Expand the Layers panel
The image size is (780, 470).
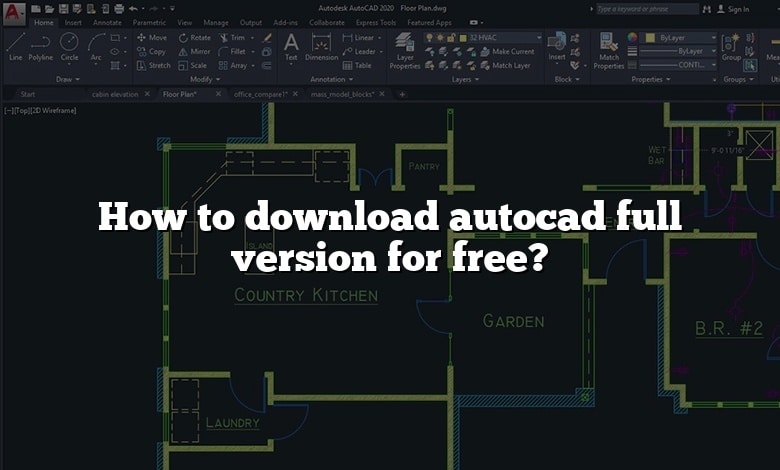point(466,79)
